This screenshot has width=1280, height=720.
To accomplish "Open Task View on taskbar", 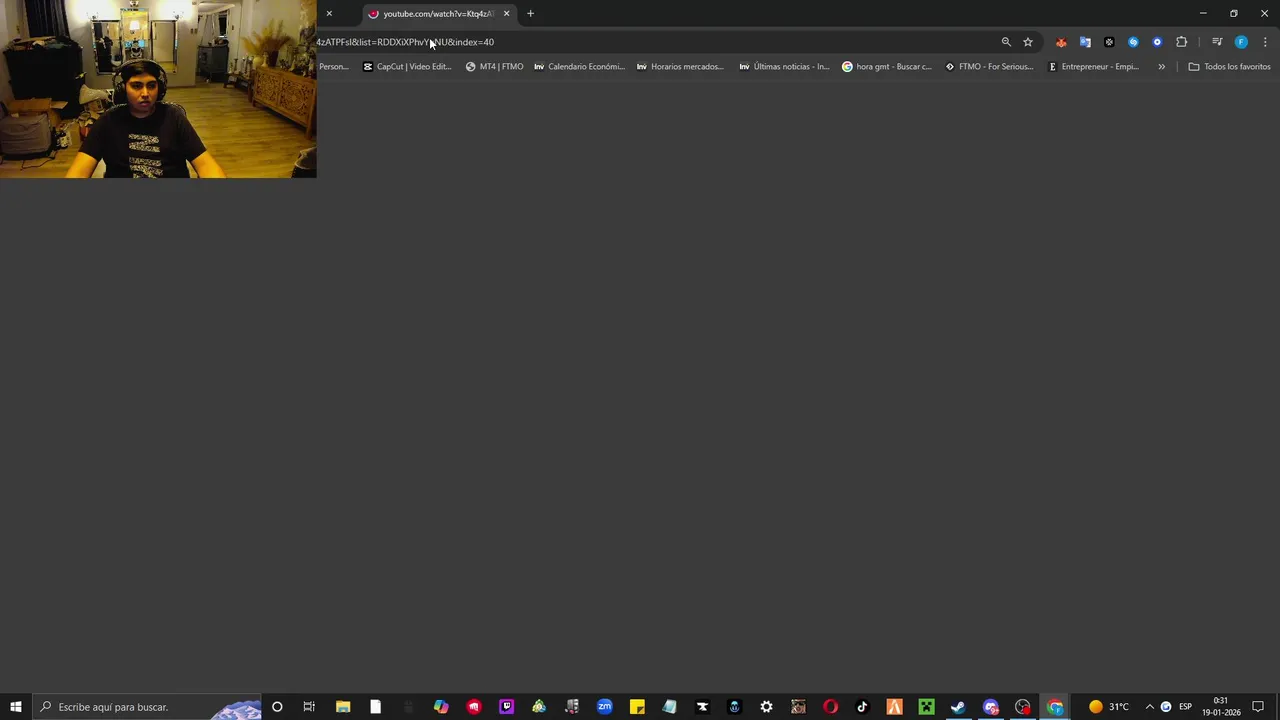I will tap(309, 707).
